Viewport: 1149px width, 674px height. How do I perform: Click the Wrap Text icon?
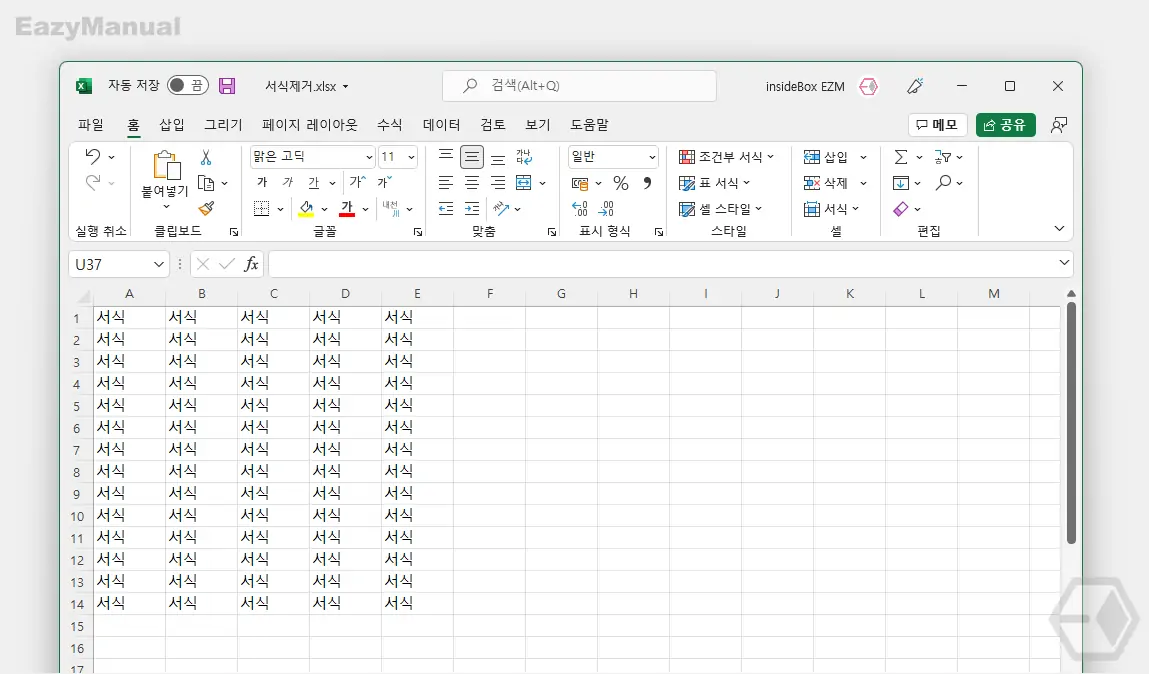coord(524,156)
